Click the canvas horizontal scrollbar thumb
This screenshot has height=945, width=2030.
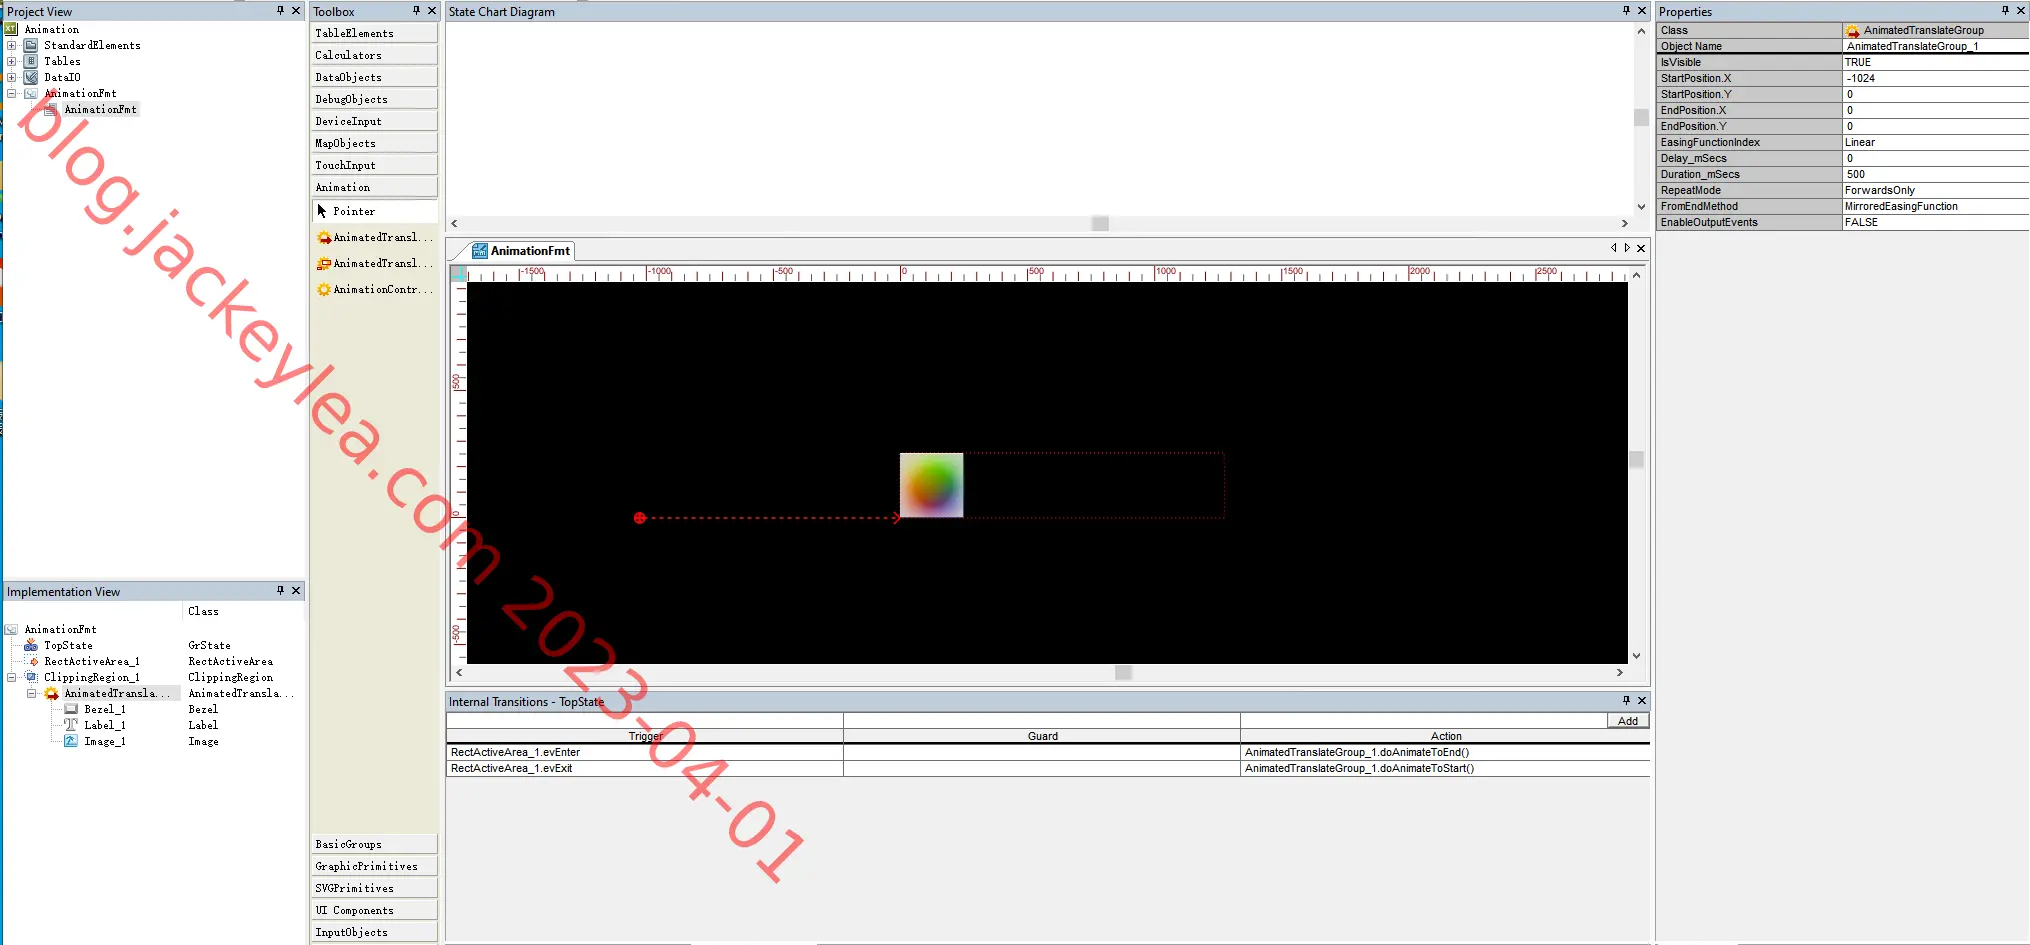click(1123, 673)
